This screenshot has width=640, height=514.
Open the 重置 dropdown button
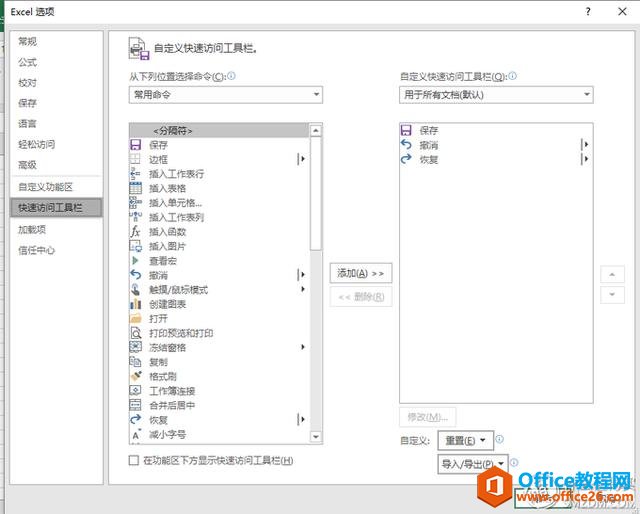coord(465,441)
